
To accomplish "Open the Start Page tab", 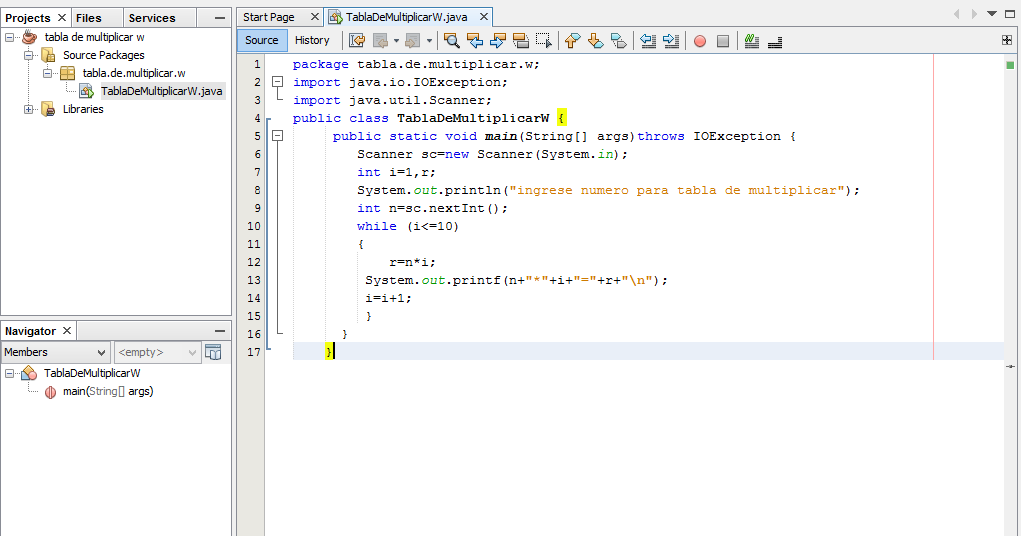I will [269, 17].
